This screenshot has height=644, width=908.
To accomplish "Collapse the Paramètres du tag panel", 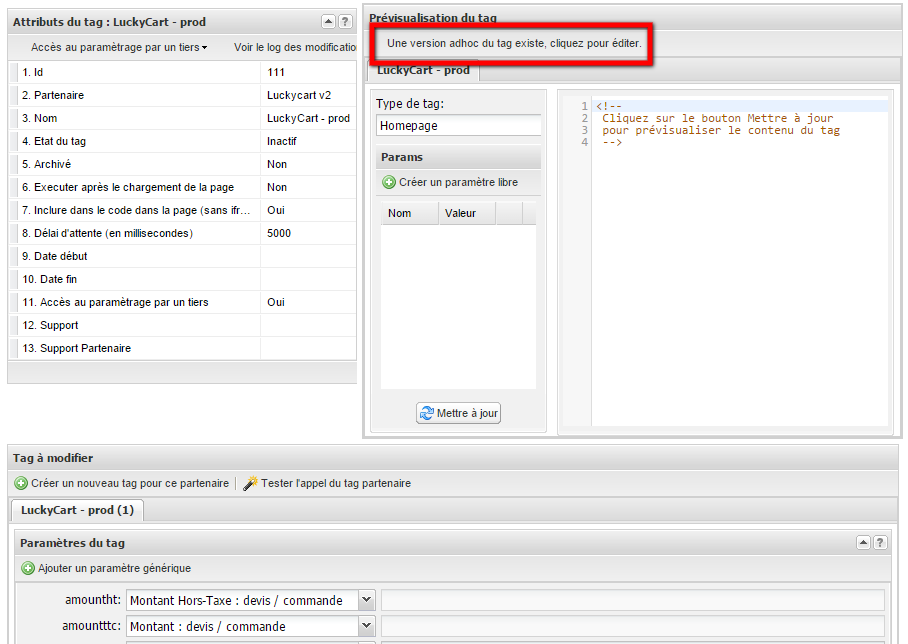I will pos(863,543).
